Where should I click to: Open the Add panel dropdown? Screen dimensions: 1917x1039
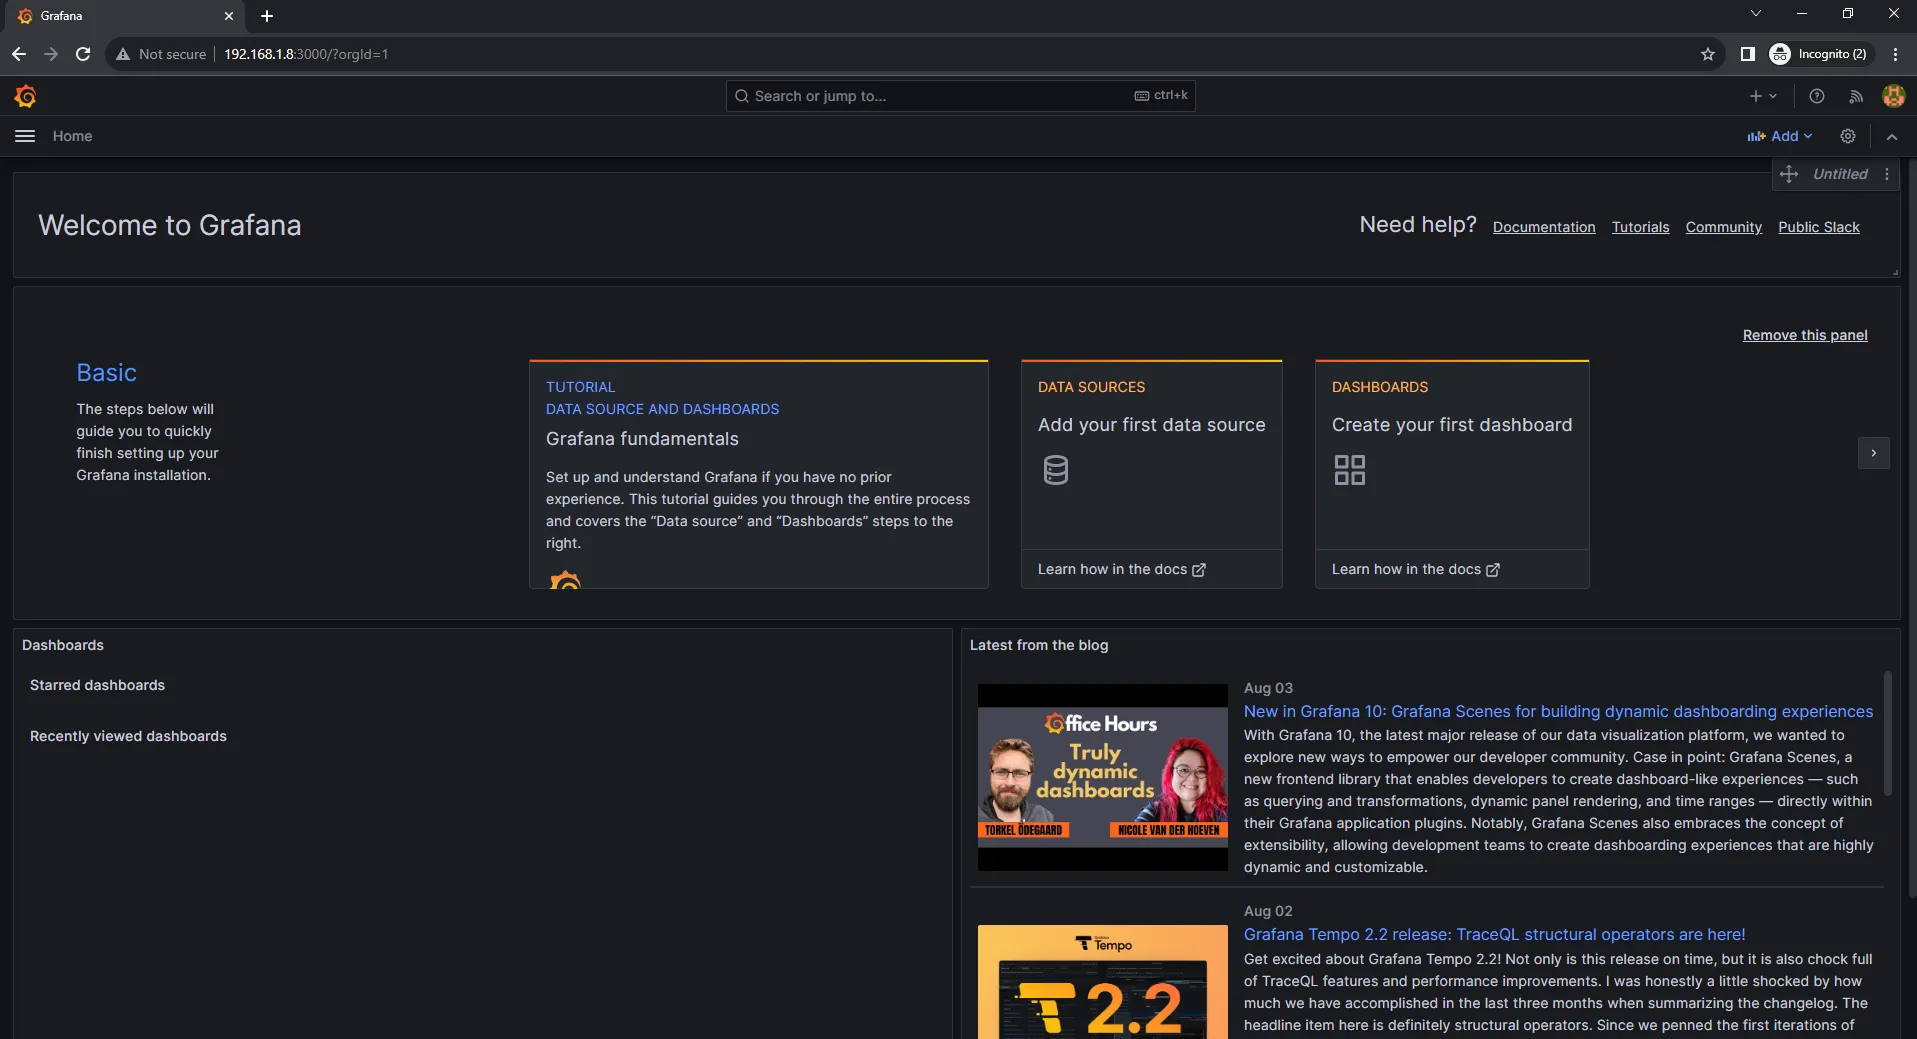pyautogui.click(x=1780, y=136)
